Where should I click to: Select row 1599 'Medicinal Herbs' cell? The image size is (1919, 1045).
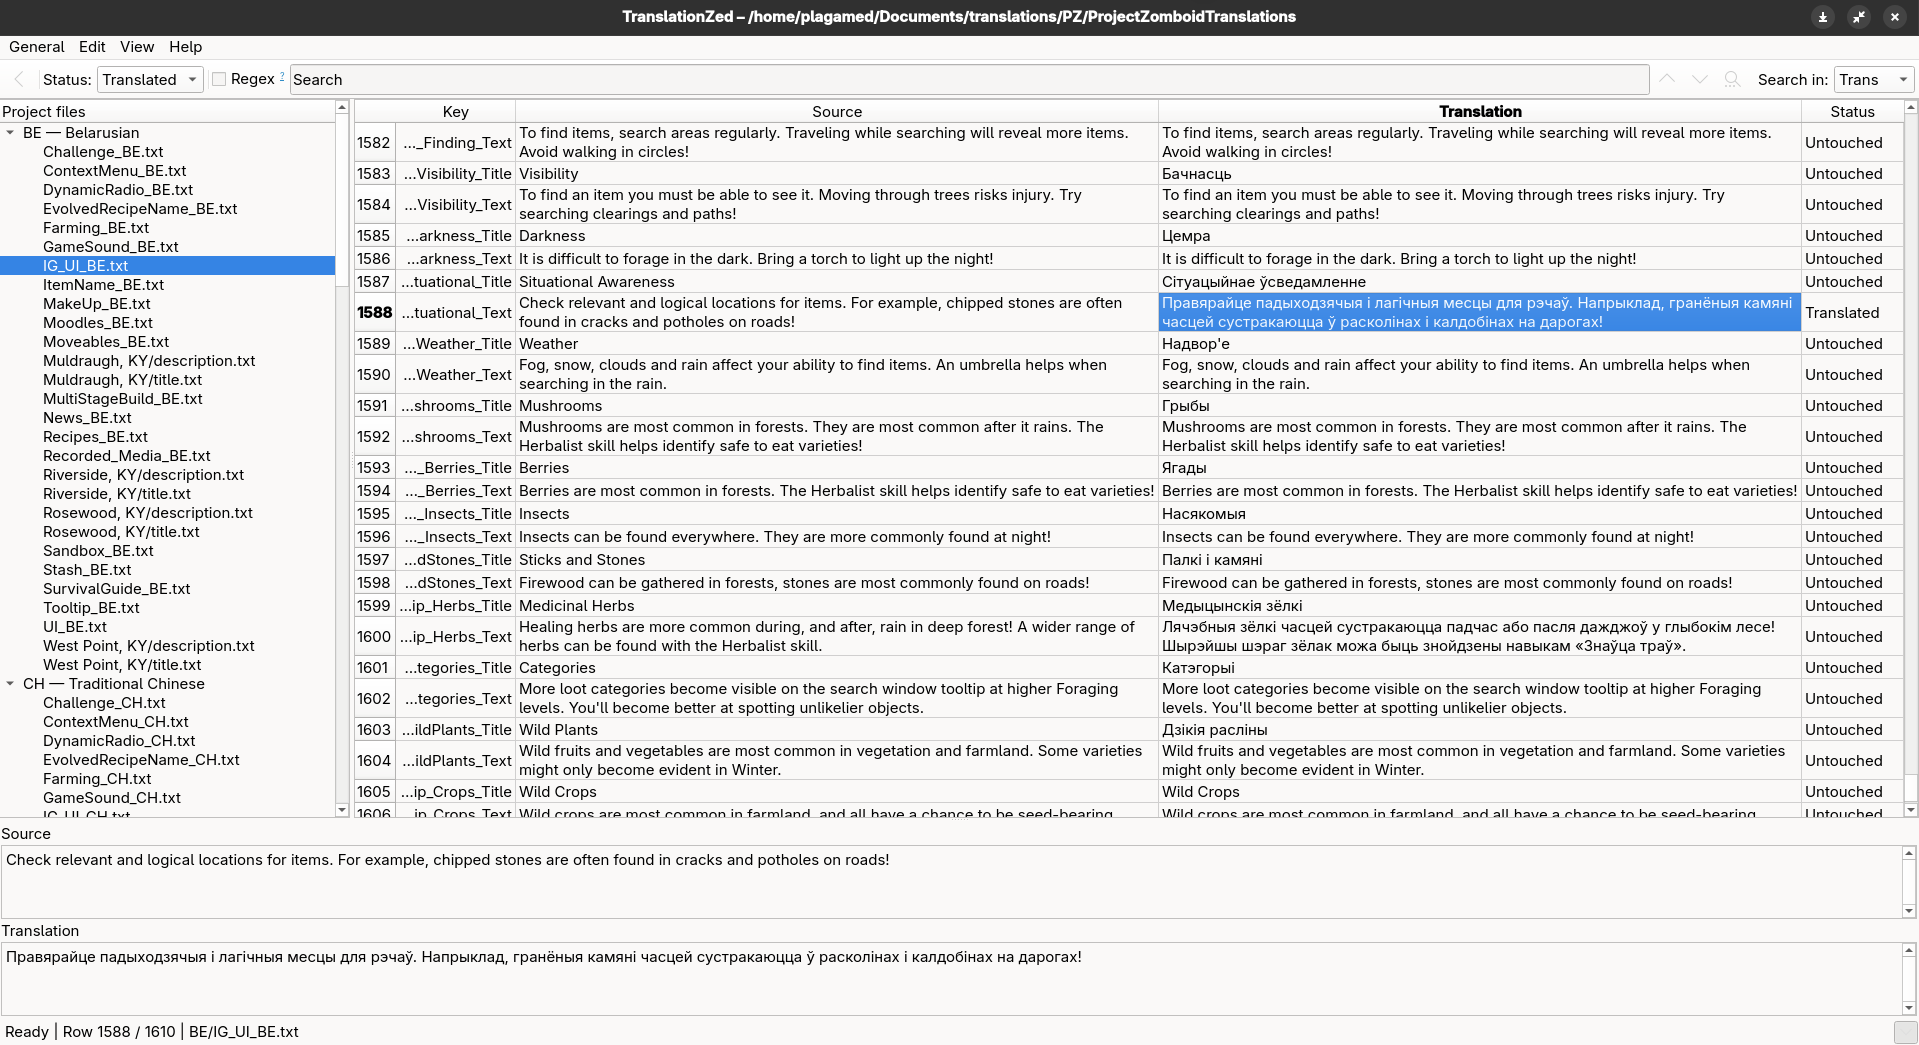pyautogui.click(x=836, y=606)
